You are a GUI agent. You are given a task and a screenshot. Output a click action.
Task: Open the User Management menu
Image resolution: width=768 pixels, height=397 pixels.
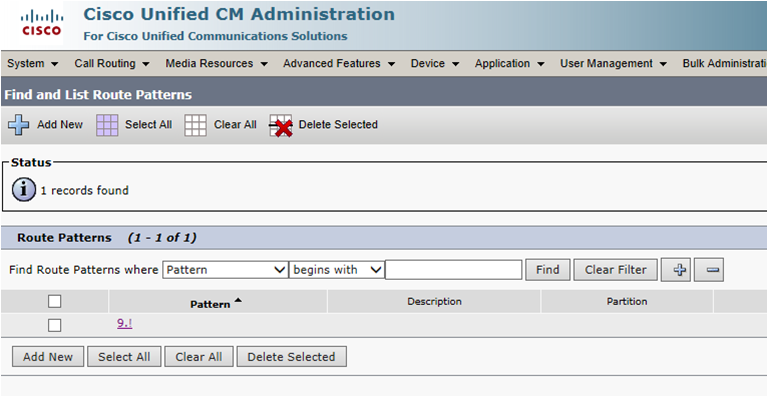(x=614, y=64)
